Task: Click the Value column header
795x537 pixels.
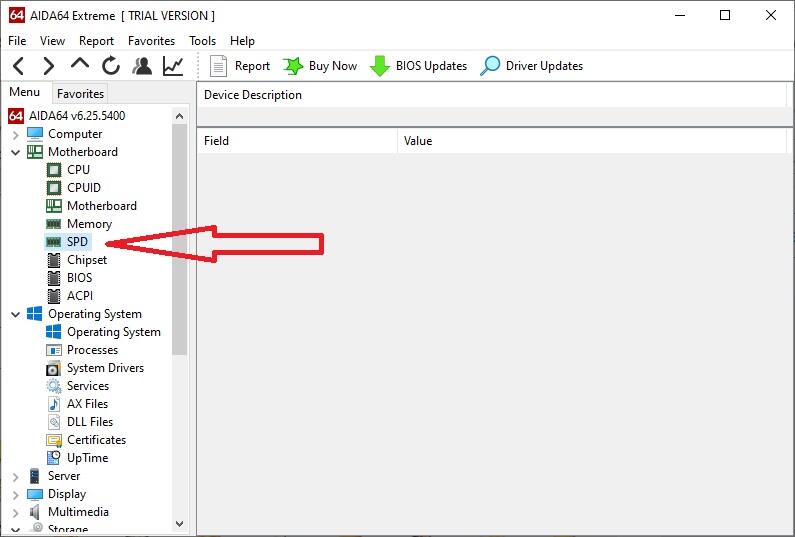Action: coord(591,141)
